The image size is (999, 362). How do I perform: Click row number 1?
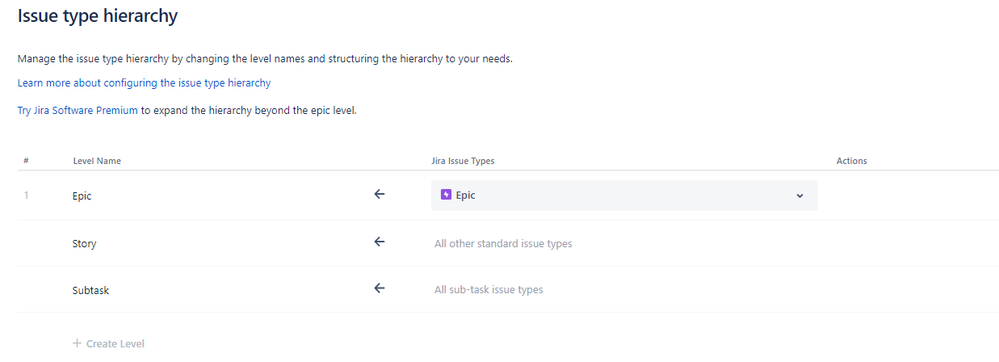[26, 196]
